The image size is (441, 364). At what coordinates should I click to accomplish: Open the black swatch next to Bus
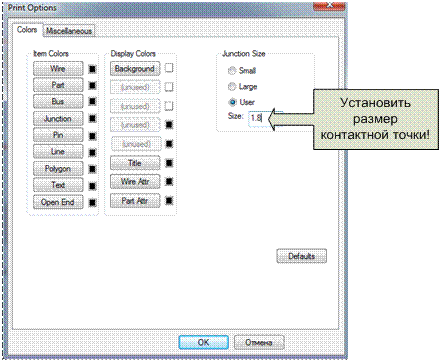(x=92, y=101)
